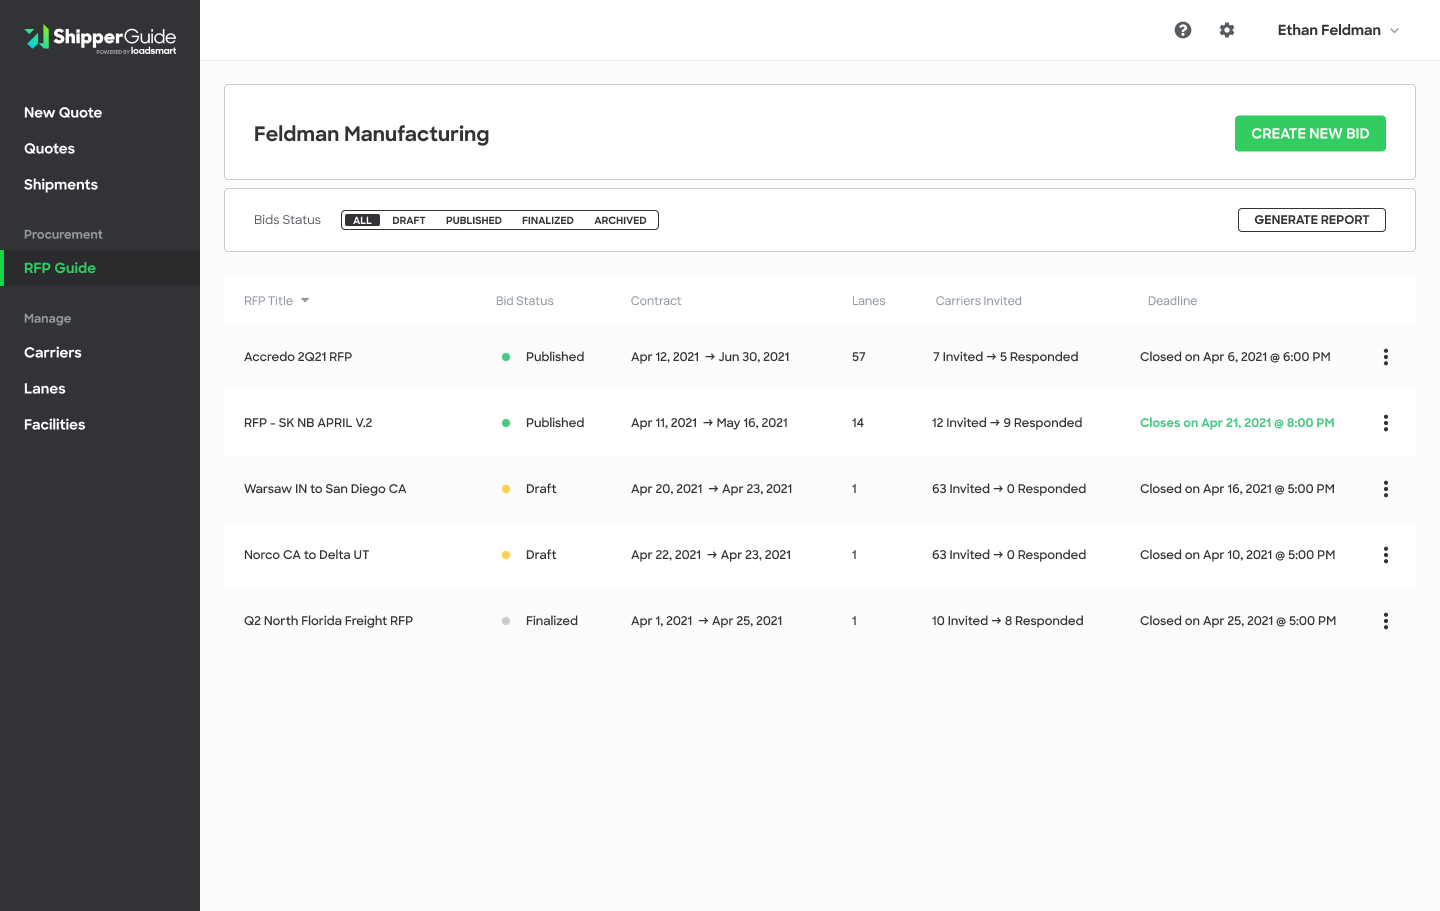Image resolution: width=1440 pixels, height=911 pixels.
Task: Open the help question mark icon
Action: 1183,30
